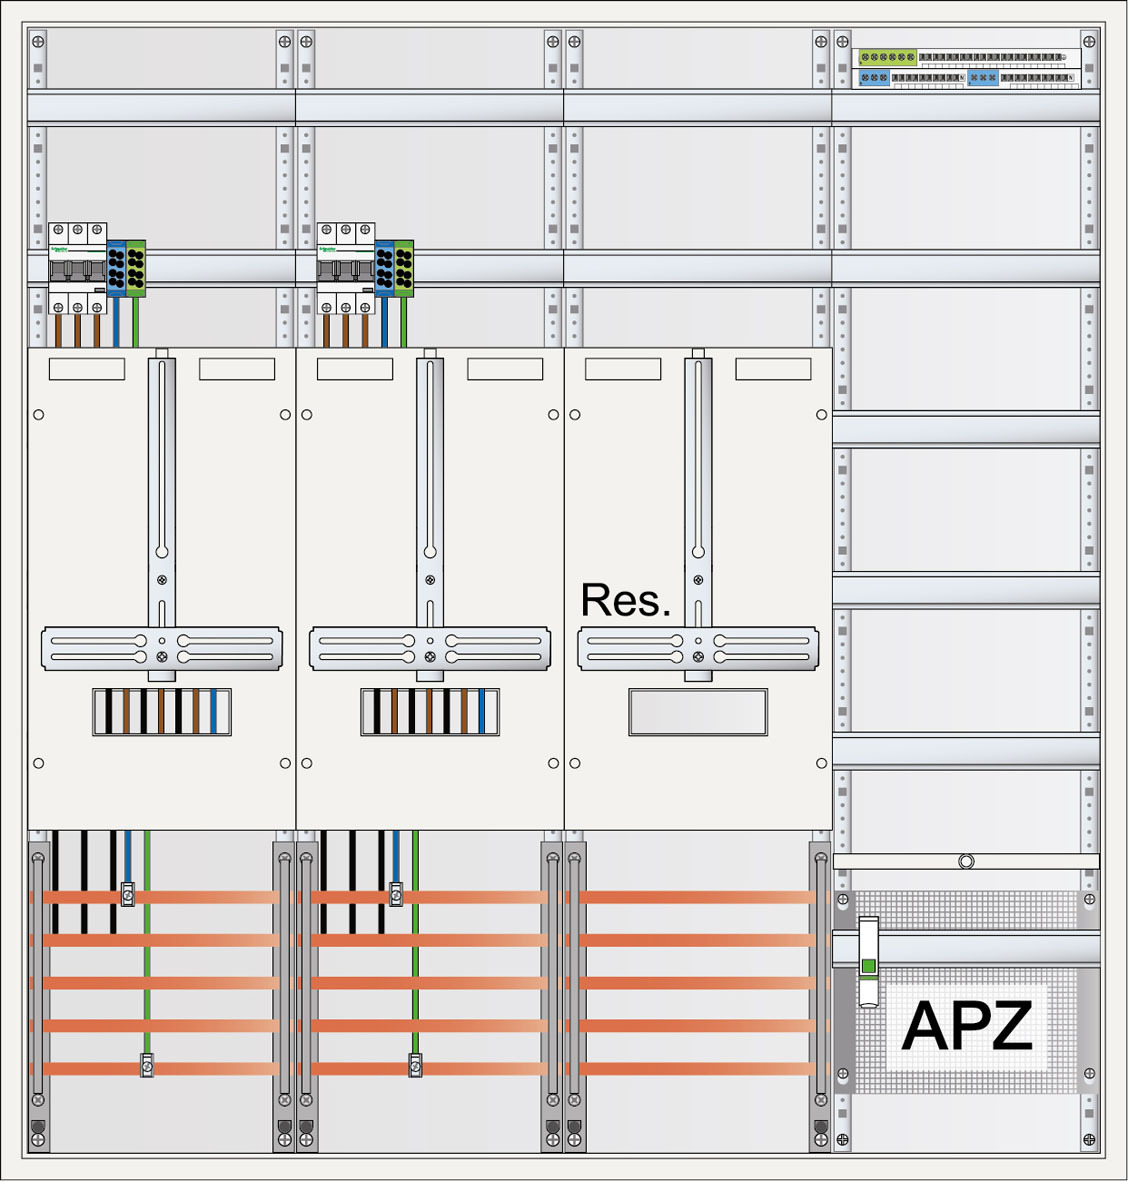Click the round lock on the APZ cover strip

966,861
